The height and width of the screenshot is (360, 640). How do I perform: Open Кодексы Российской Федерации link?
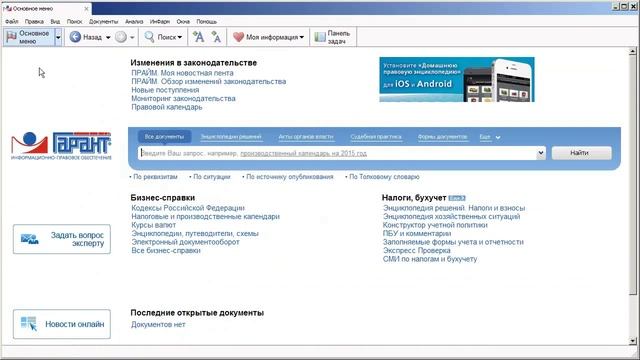pyautogui.click(x=188, y=208)
